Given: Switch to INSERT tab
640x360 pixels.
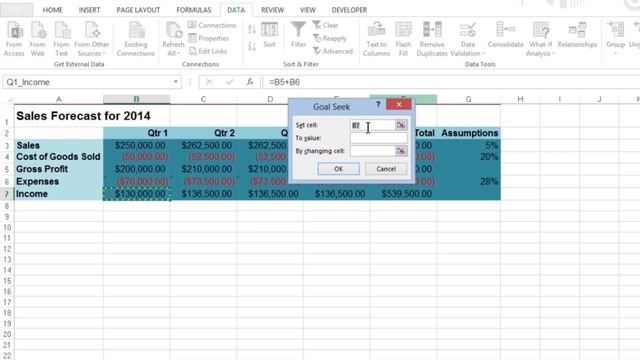Looking at the screenshot, I should pyautogui.click(x=89, y=10).
